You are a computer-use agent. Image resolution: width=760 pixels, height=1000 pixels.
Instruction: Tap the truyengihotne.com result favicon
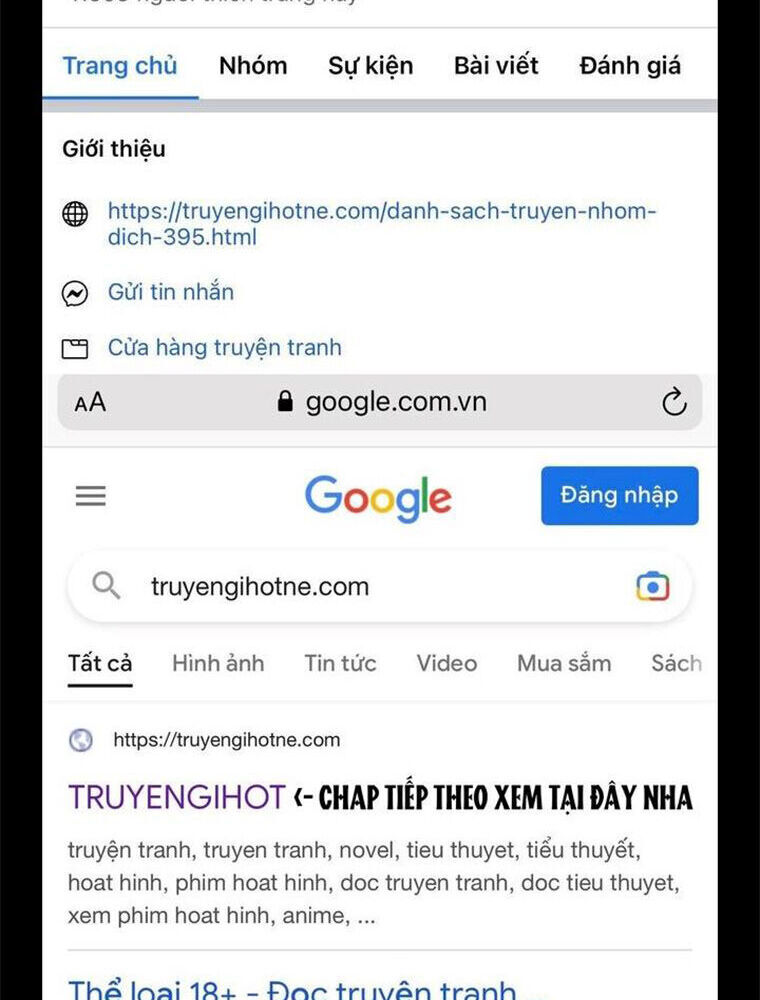tap(80, 740)
